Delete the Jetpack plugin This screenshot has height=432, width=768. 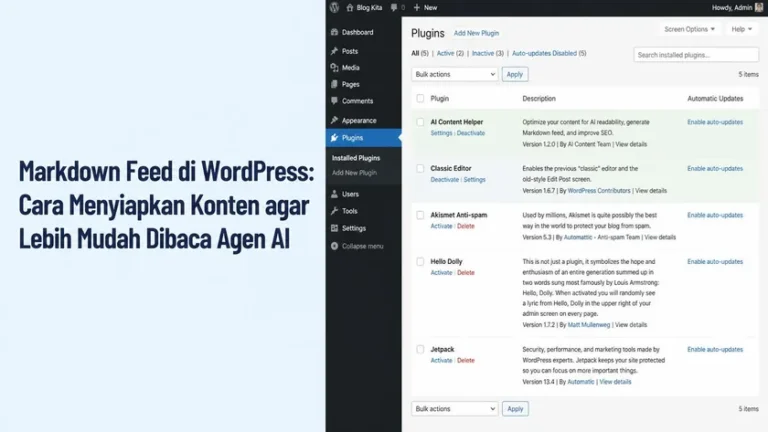[x=466, y=360]
